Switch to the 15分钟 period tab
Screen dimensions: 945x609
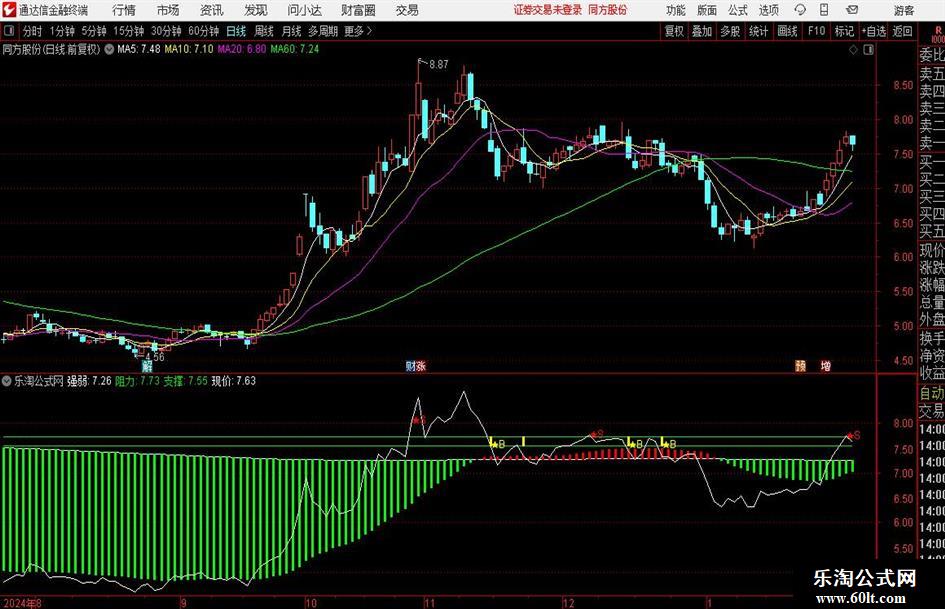(129, 31)
